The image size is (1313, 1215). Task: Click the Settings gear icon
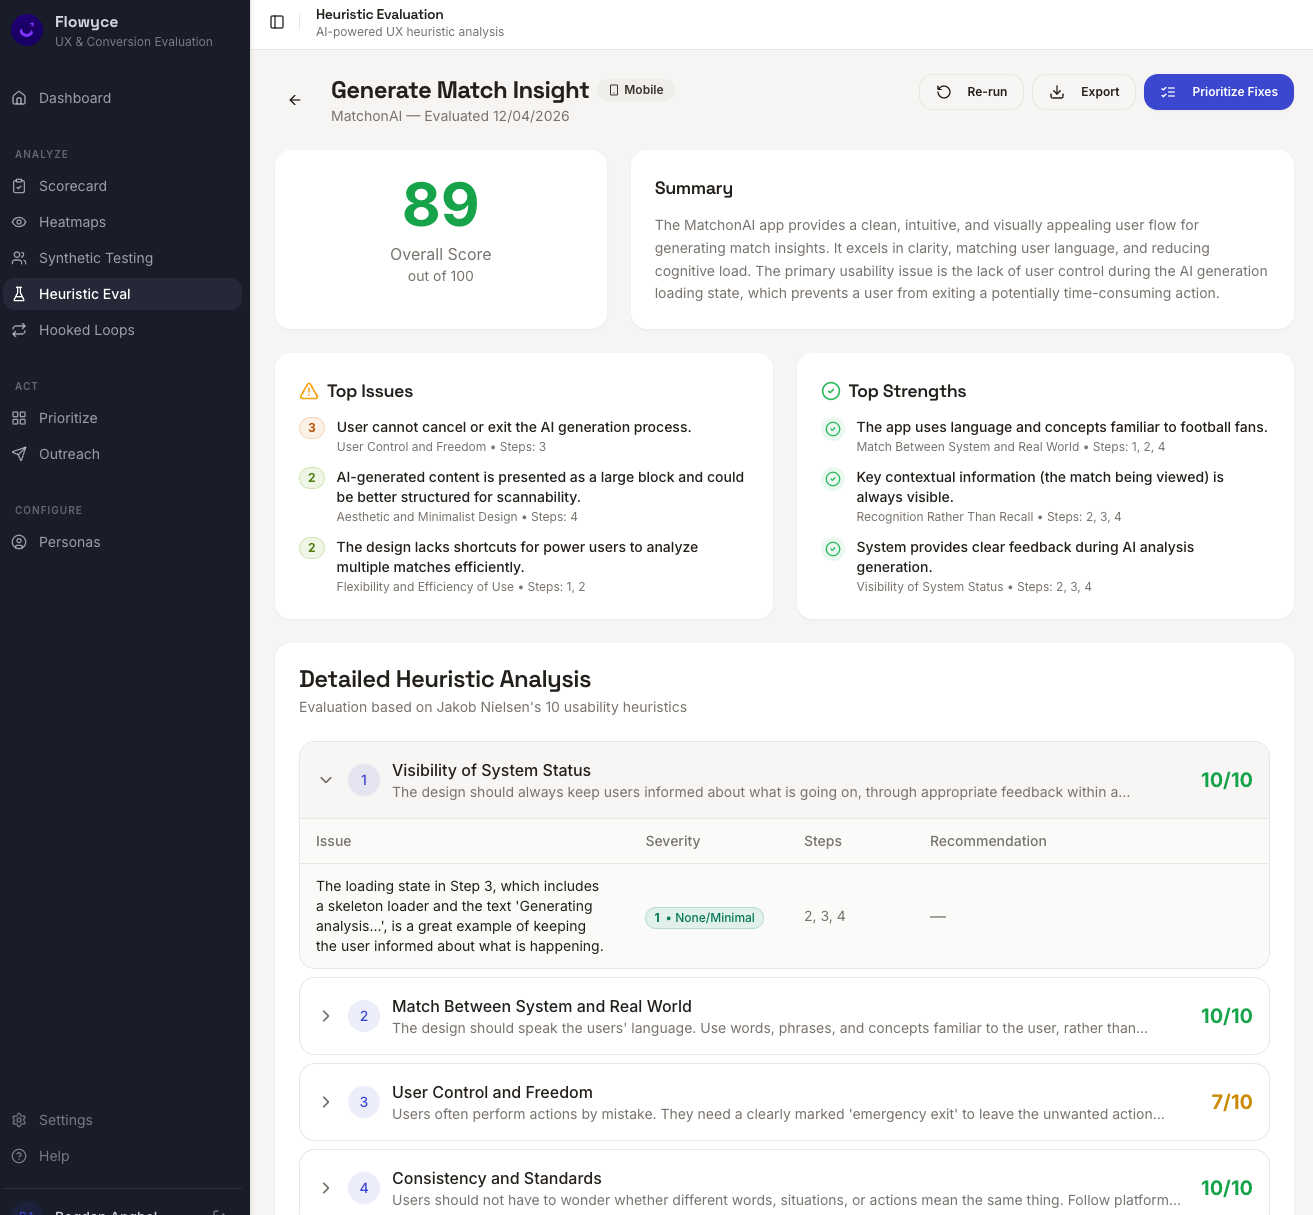(x=19, y=1120)
